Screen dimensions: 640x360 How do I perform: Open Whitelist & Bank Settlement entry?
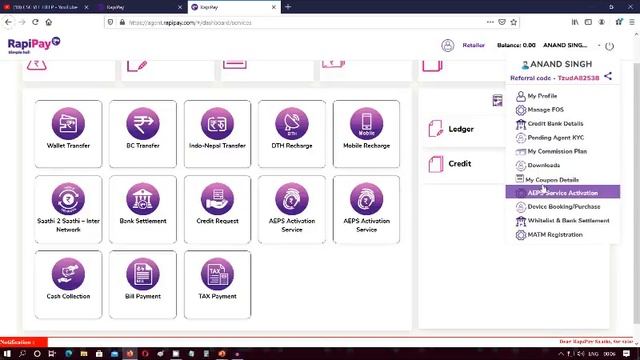click(x=562, y=221)
